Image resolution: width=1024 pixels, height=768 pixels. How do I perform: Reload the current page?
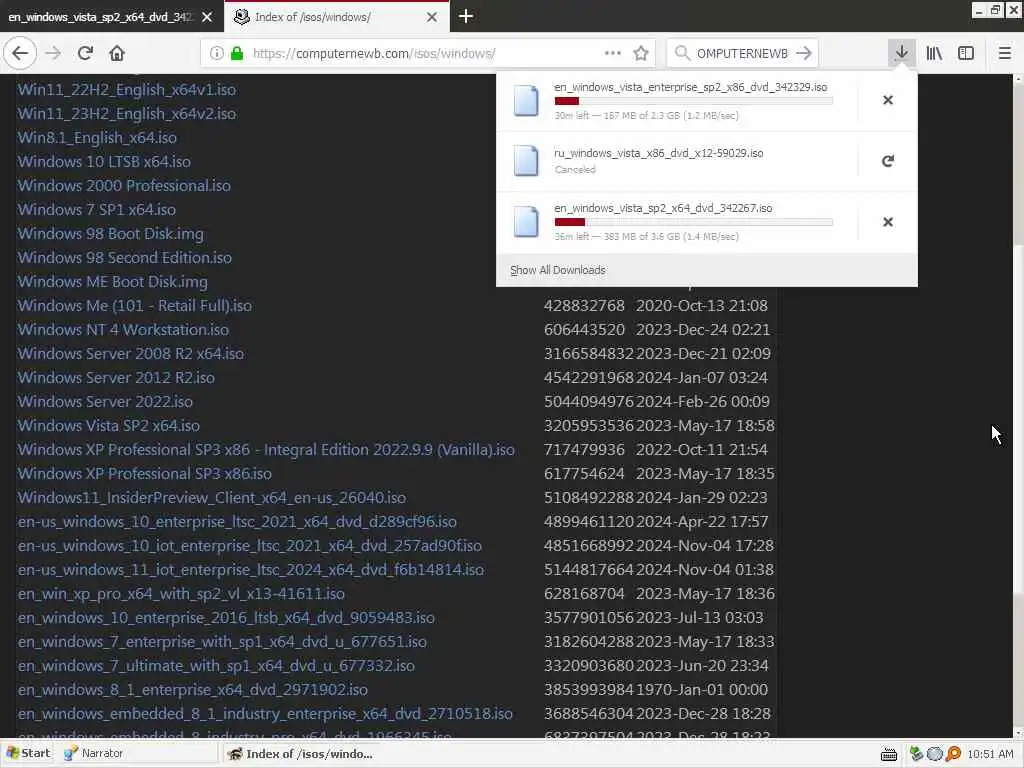pyautogui.click(x=85, y=54)
